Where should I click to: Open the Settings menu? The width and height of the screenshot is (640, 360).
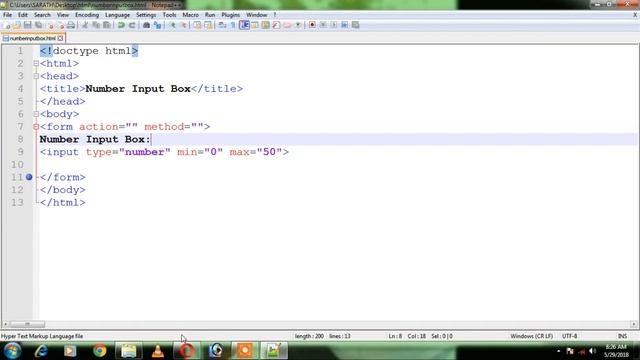click(146, 15)
